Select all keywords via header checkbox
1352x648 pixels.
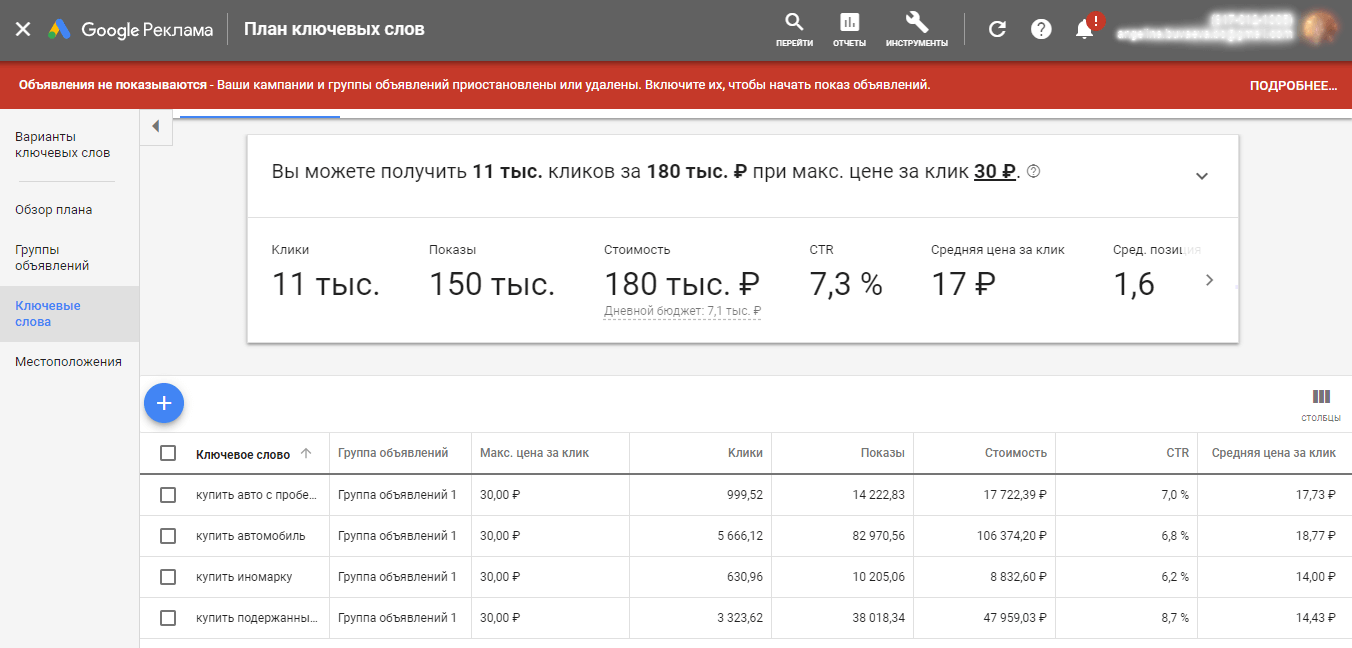pos(167,454)
